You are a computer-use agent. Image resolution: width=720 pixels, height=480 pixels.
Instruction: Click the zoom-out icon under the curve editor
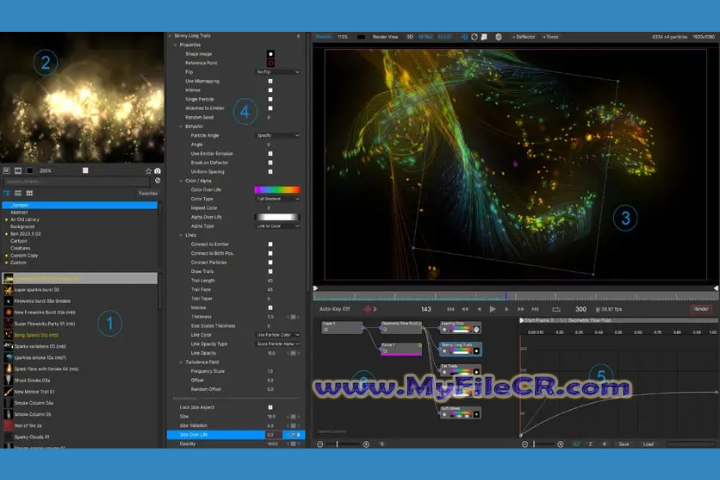click(x=525, y=444)
